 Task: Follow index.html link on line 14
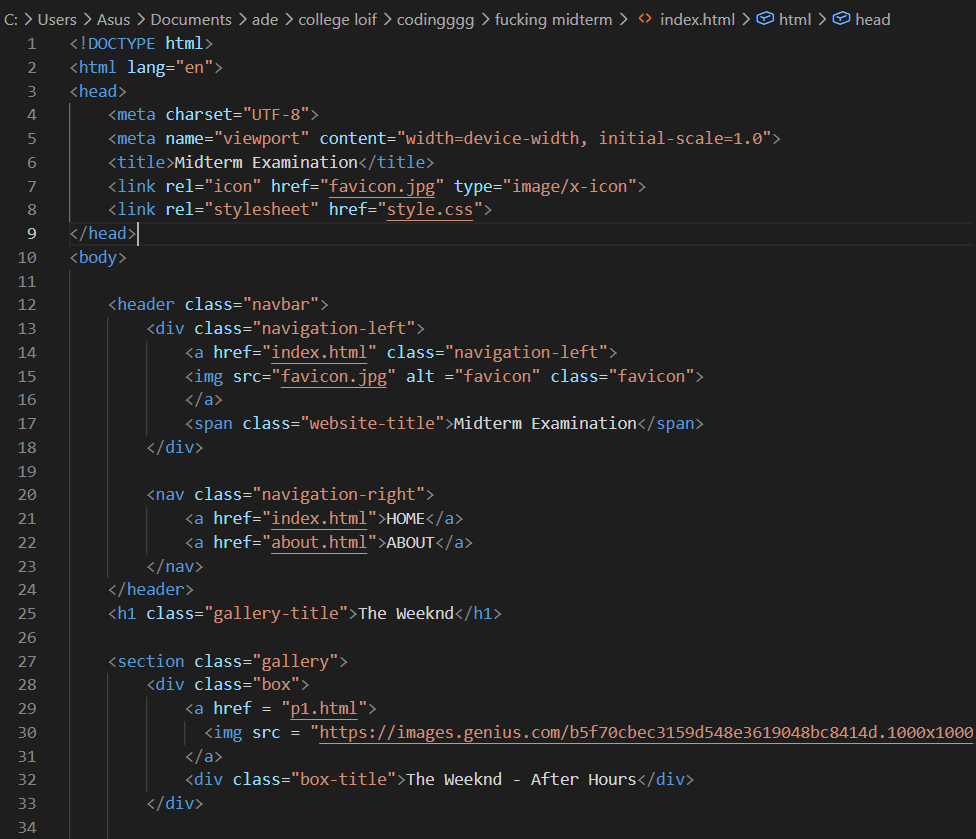click(x=319, y=352)
